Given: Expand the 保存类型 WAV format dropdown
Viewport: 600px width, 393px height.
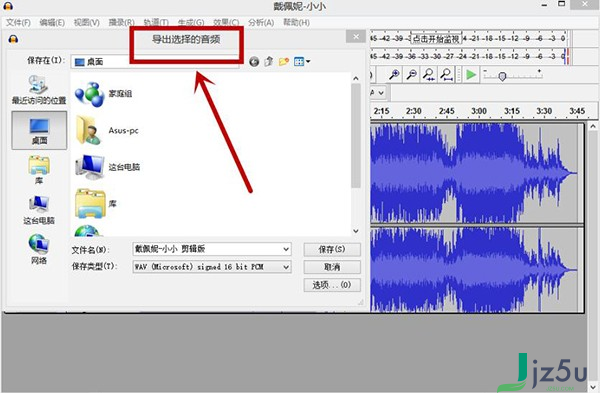Looking at the screenshot, I should [286, 267].
